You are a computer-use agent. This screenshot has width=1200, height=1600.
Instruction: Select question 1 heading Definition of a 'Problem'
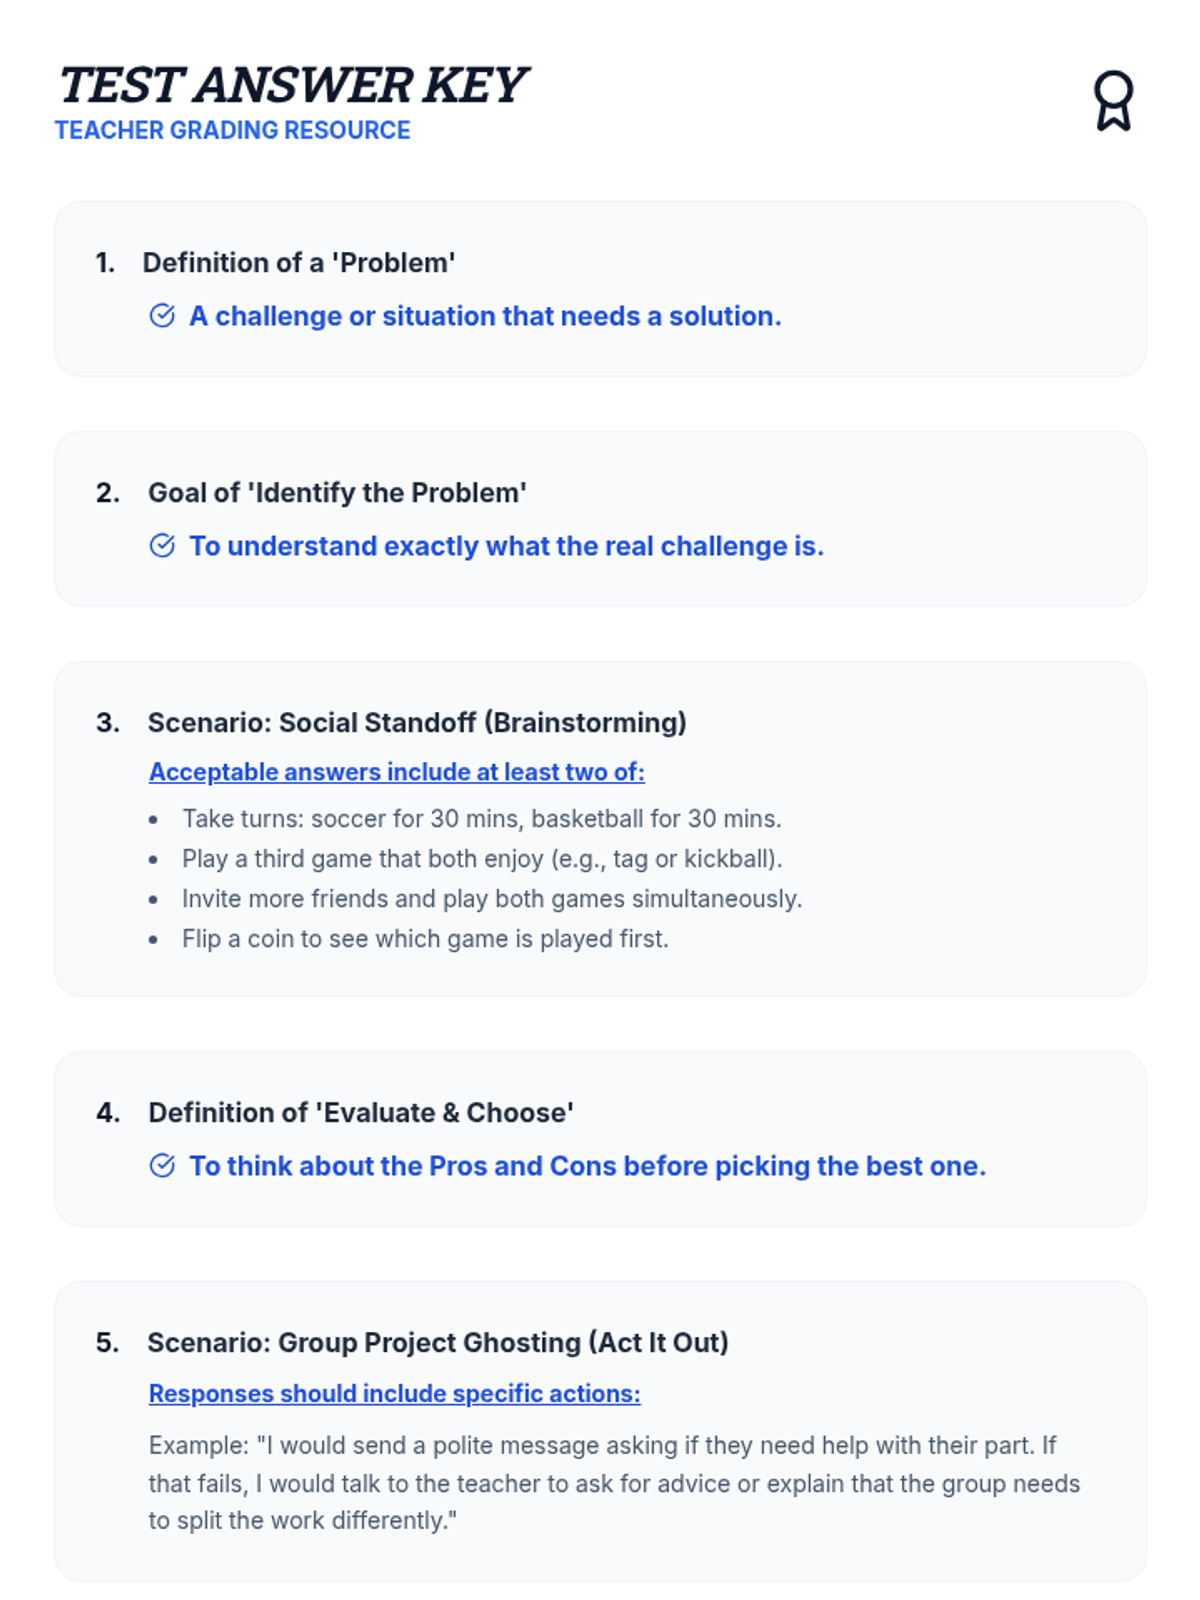click(299, 263)
